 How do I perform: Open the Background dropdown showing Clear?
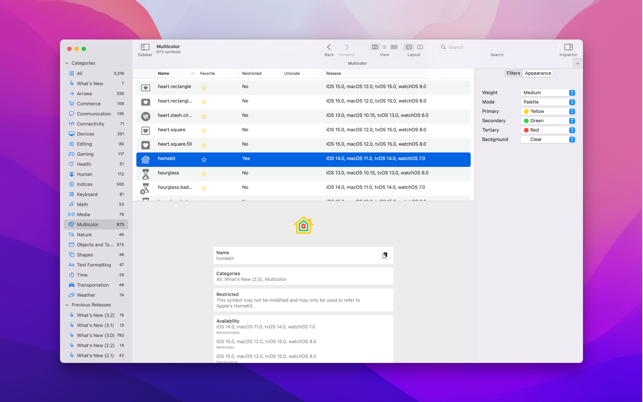(548, 139)
